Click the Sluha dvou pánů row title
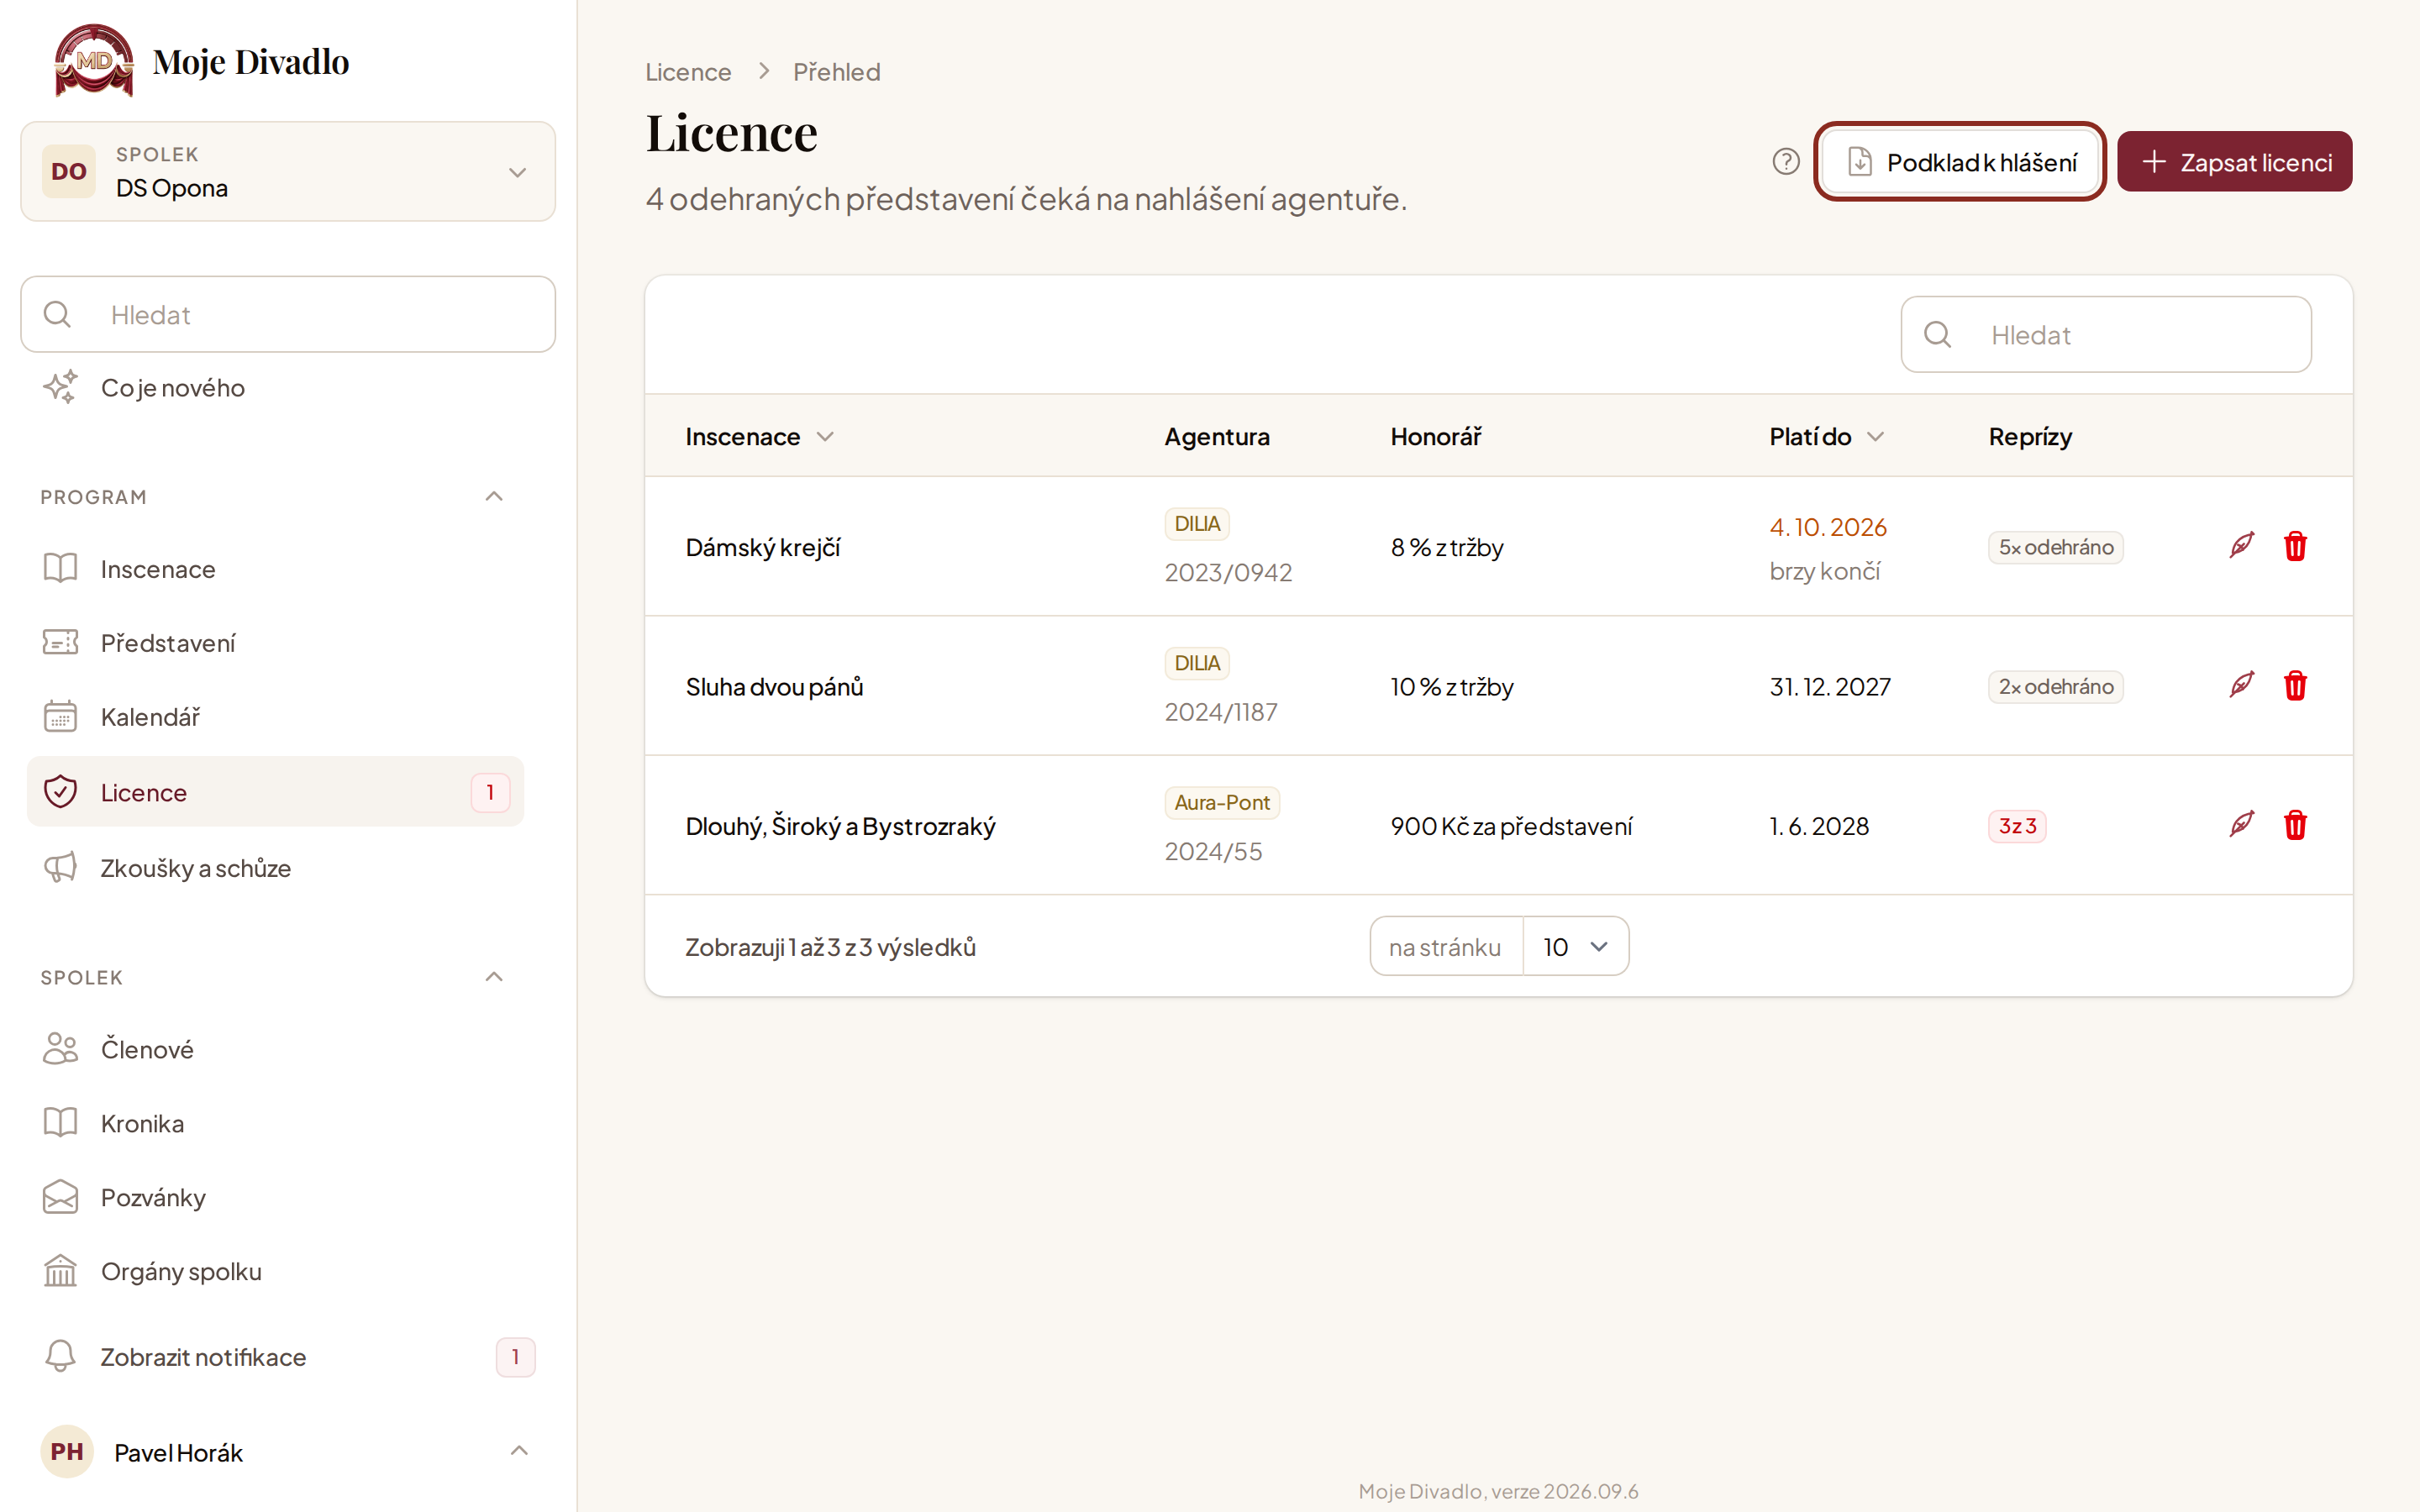Image resolution: width=2420 pixels, height=1512 pixels. (774, 686)
